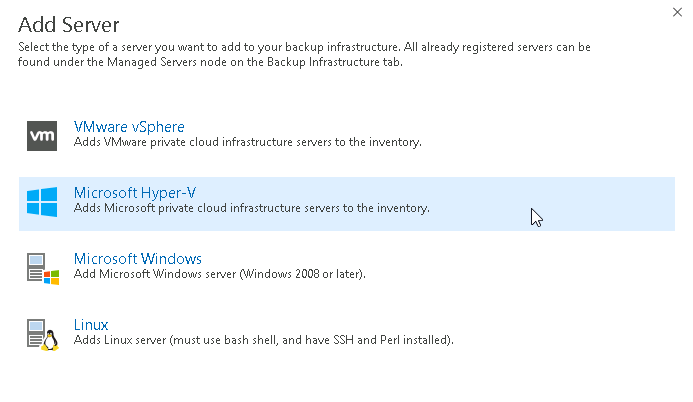Choose the Microsoft Hyper-V title link
This screenshot has width=693, height=402.
[x=134, y=193]
